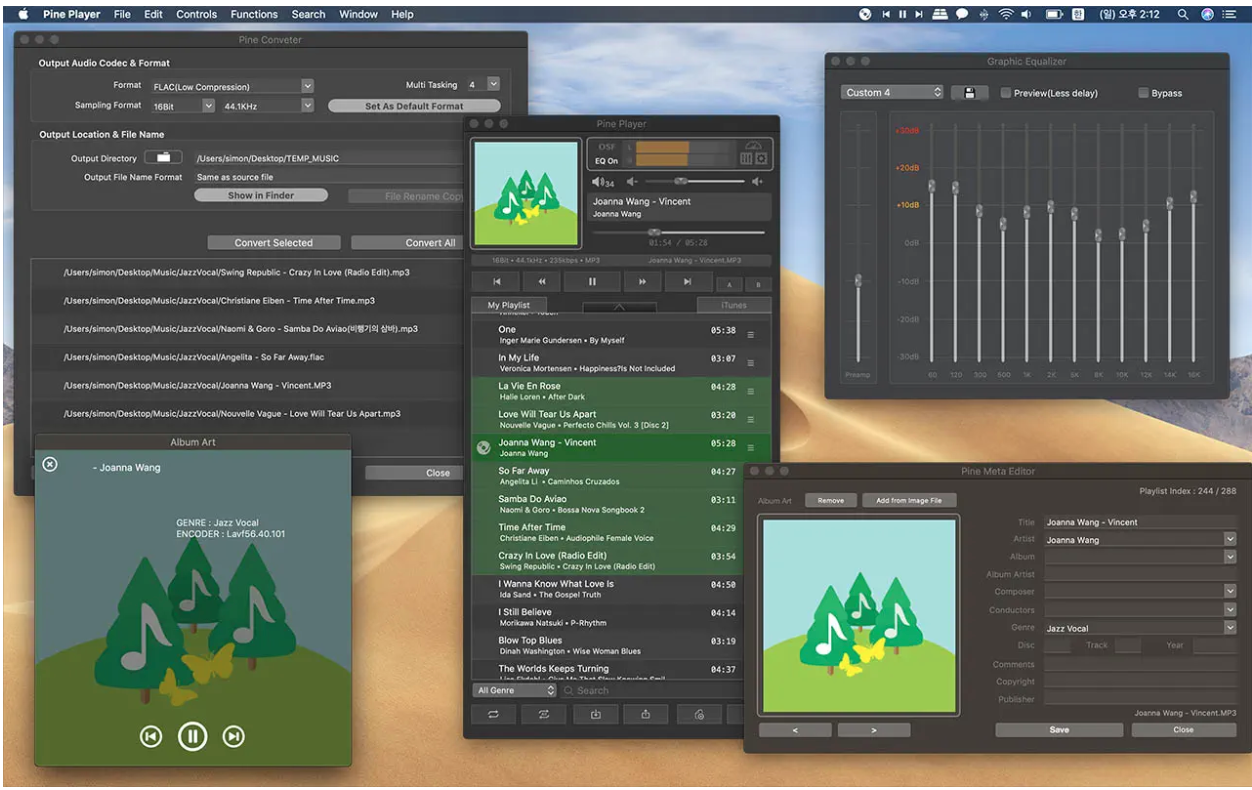Open the output directory folder icon

point(163,158)
